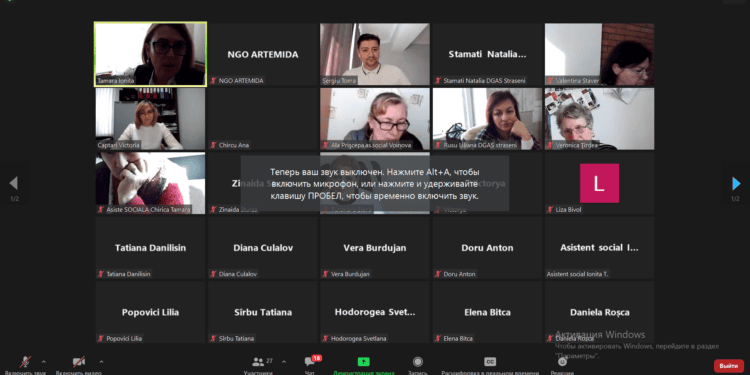
Task: Select Valentina Staver's video tile
Action: pos(599,54)
